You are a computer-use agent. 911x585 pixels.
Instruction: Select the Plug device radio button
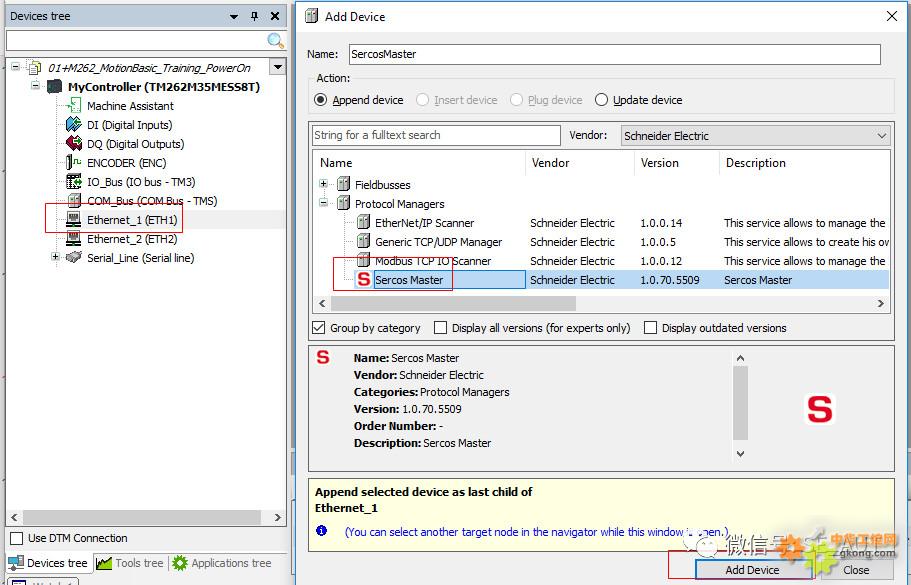coord(516,100)
